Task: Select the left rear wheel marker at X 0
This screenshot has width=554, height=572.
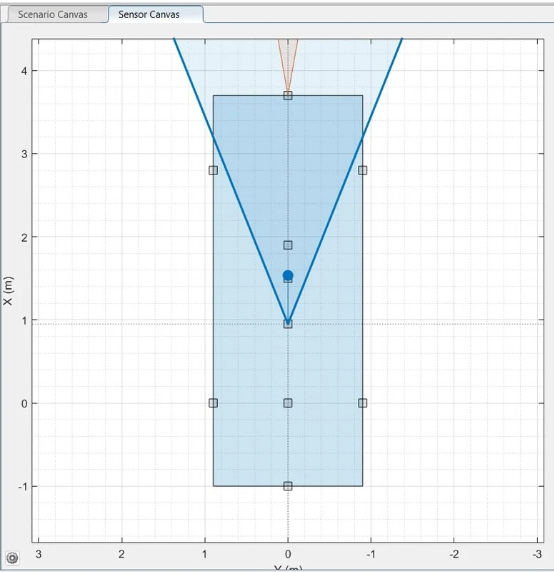Action: click(x=213, y=403)
